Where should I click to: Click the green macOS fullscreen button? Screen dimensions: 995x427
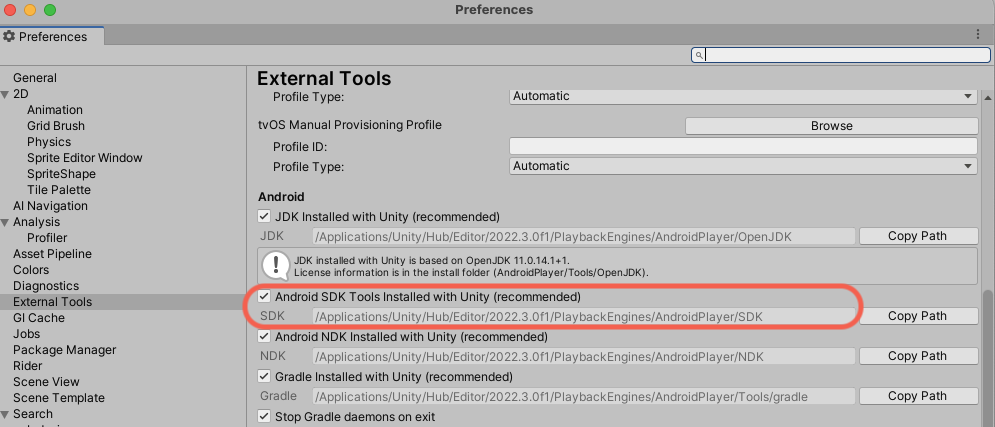point(50,10)
